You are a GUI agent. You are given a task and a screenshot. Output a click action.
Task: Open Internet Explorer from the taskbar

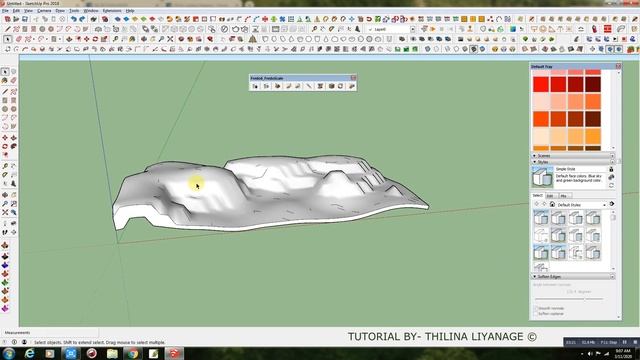(29, 353)
